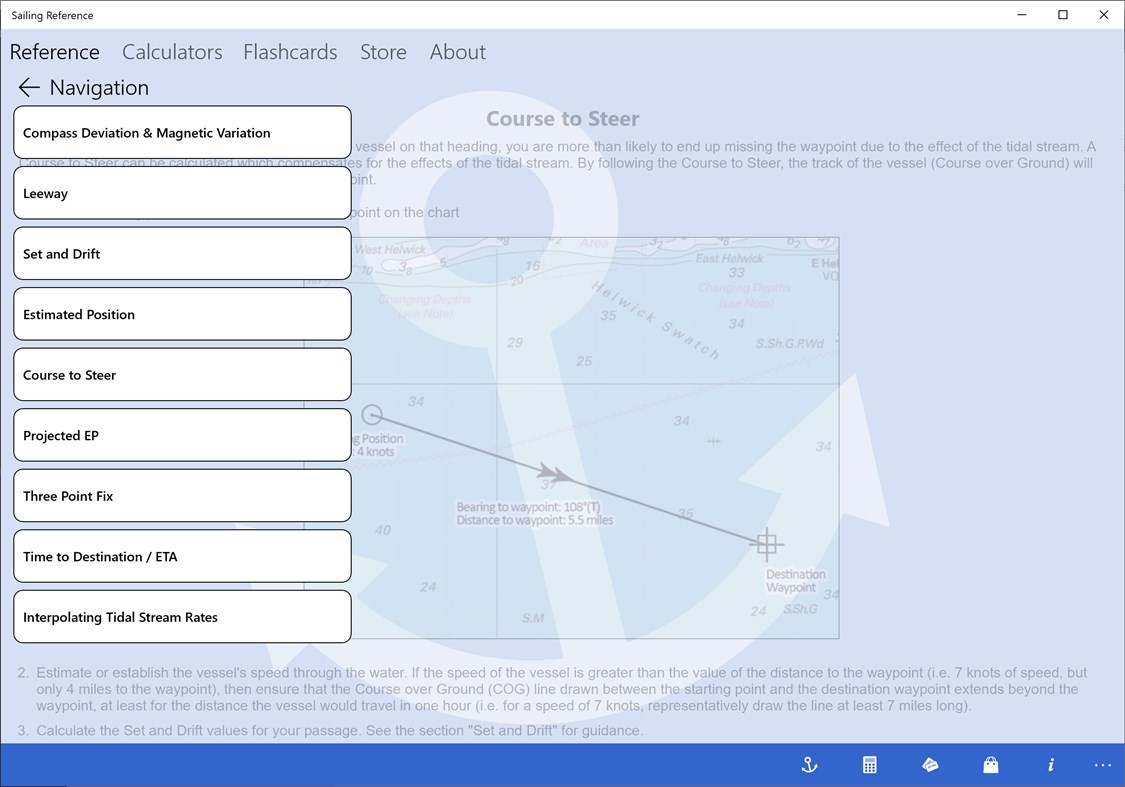This screenshot has height=787, width=1125.
Task: Select the anchor Reference icon in bottom bar
Action: (x=809, y=764)
